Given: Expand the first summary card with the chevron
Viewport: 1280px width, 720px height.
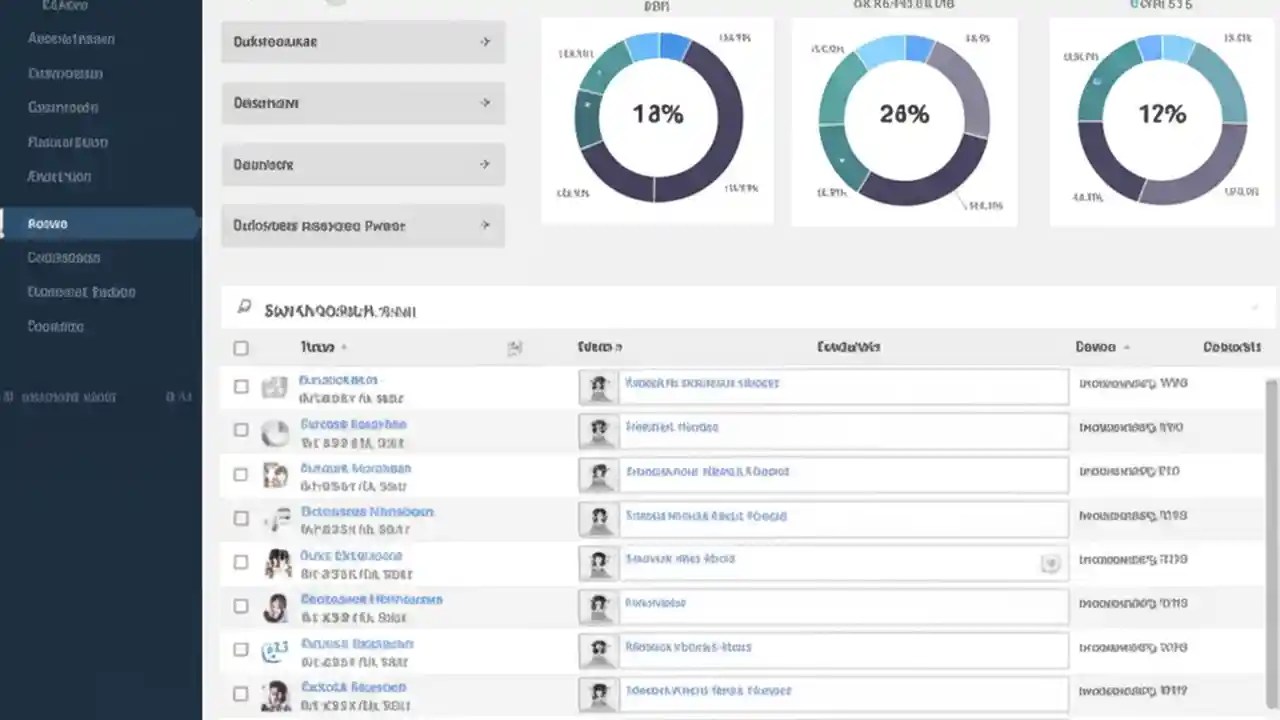Looking at the screenshot, I should [485, 41].
